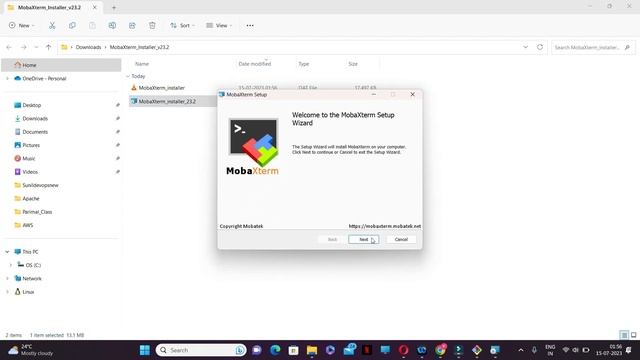Click MobaXterm_Installer_v23.2 in address breadcrumb
The height and width of the screenshot is (360, 640).
139,47
